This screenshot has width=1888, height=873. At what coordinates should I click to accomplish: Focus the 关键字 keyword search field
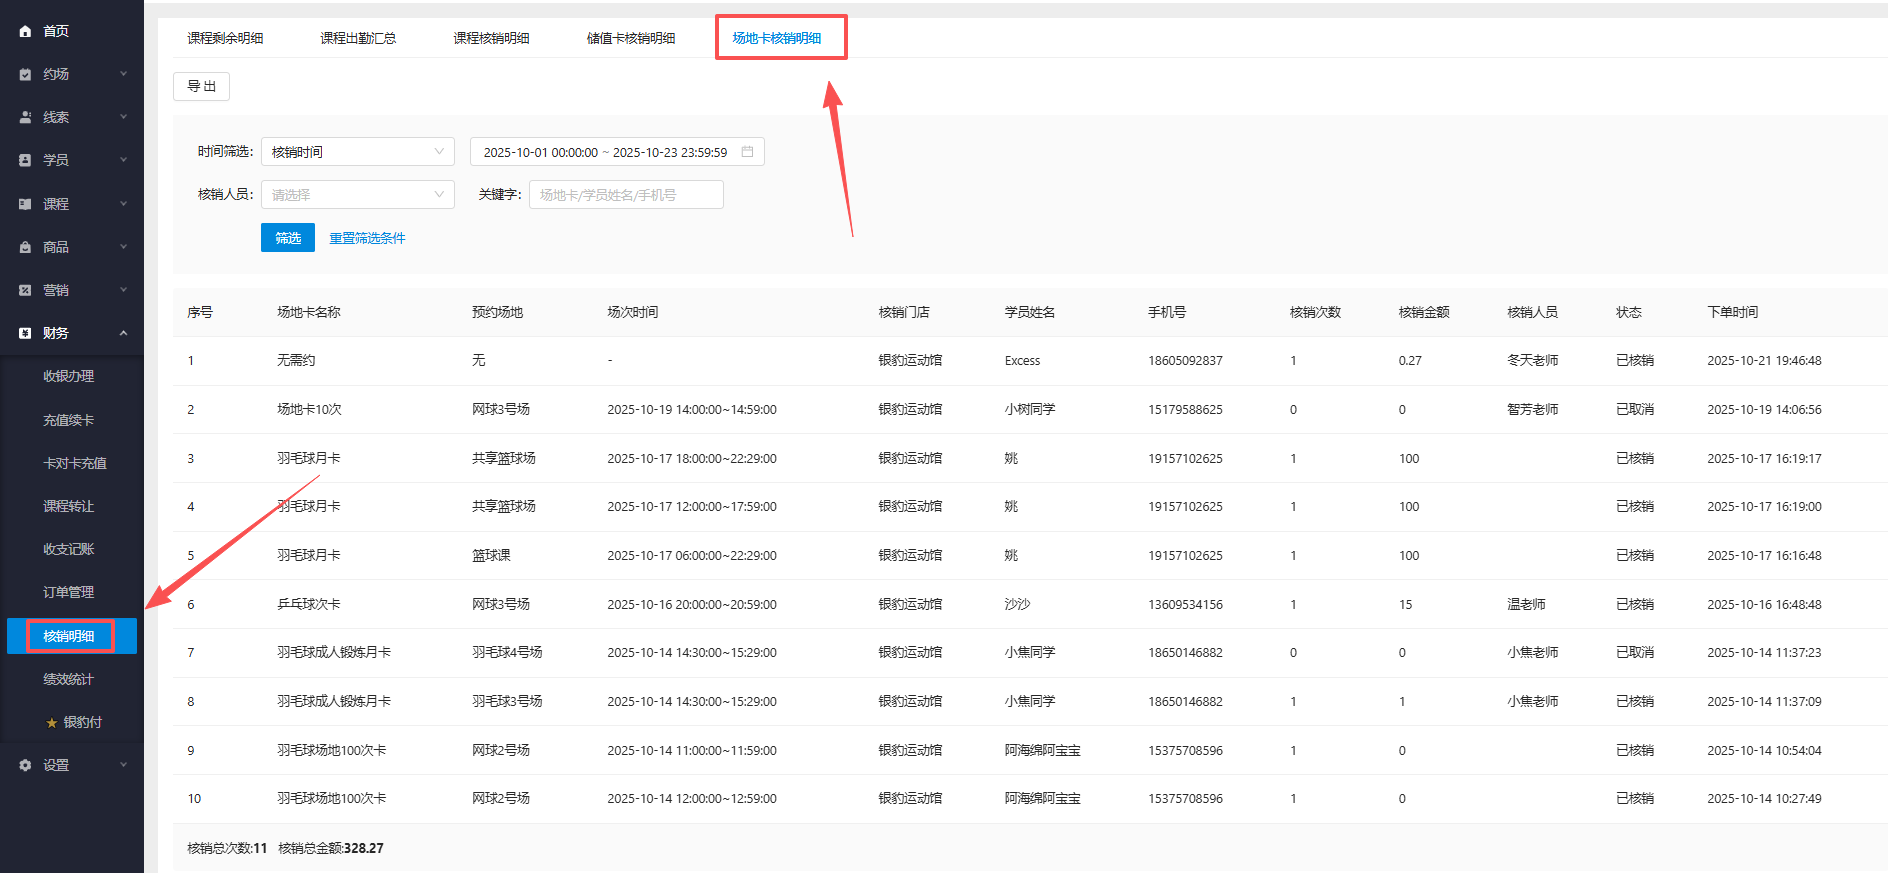[x=626, y=195]
